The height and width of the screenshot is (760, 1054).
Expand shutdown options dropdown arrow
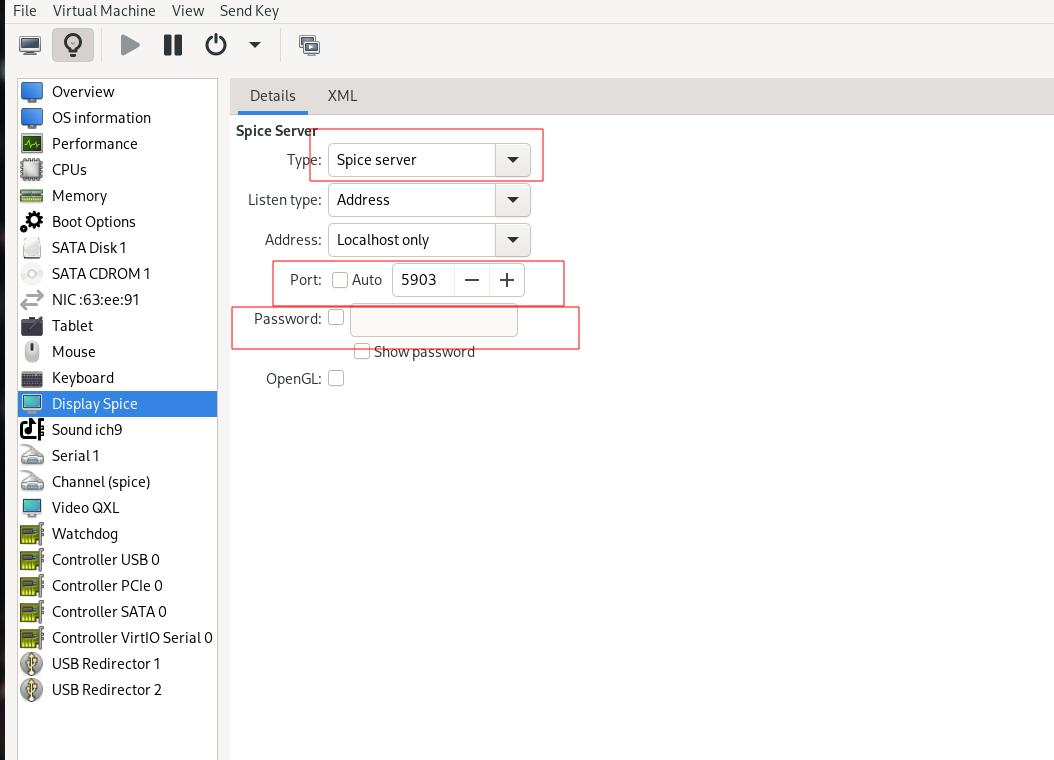coord(255,45)
